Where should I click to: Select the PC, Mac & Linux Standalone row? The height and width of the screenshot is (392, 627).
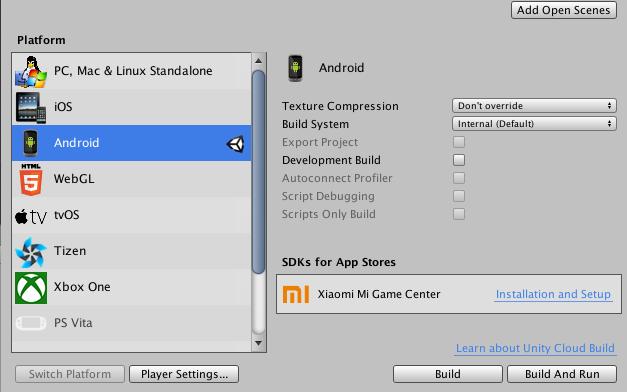(x=132, y=71)
